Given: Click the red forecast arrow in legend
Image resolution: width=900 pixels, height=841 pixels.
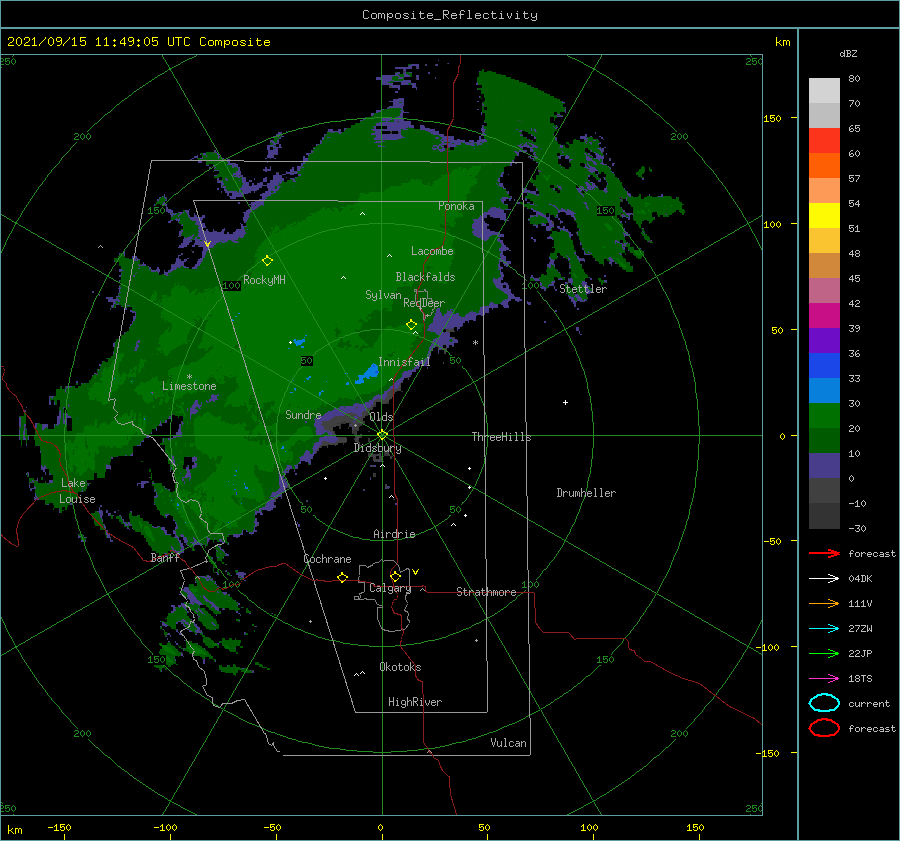Looking at the screenshot, I should 824,553.
